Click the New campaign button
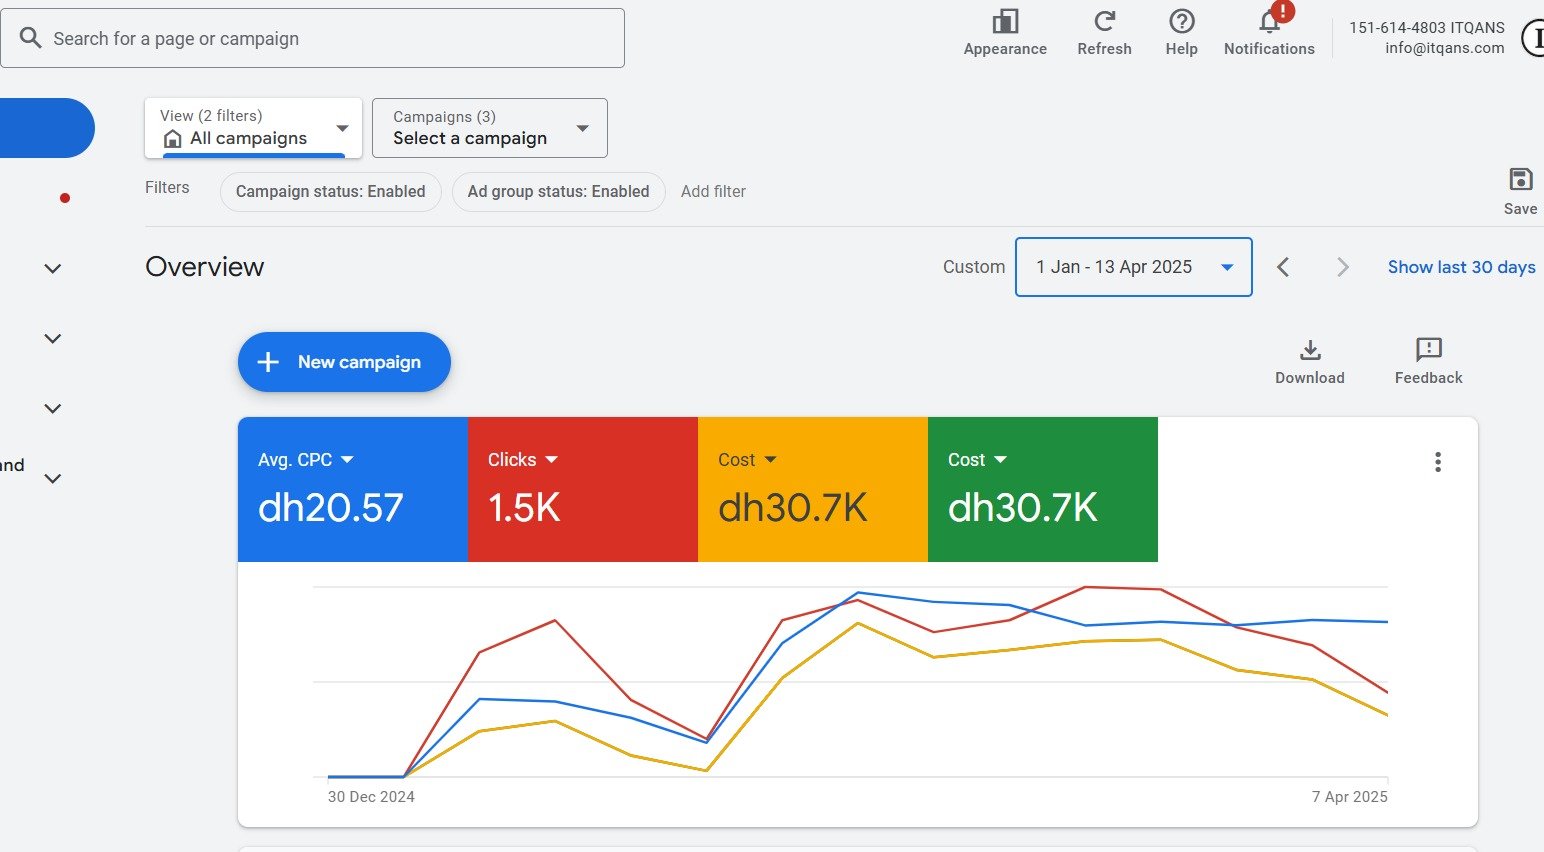The height and width of the screenshot is (852, 1544). coord(344,362)
